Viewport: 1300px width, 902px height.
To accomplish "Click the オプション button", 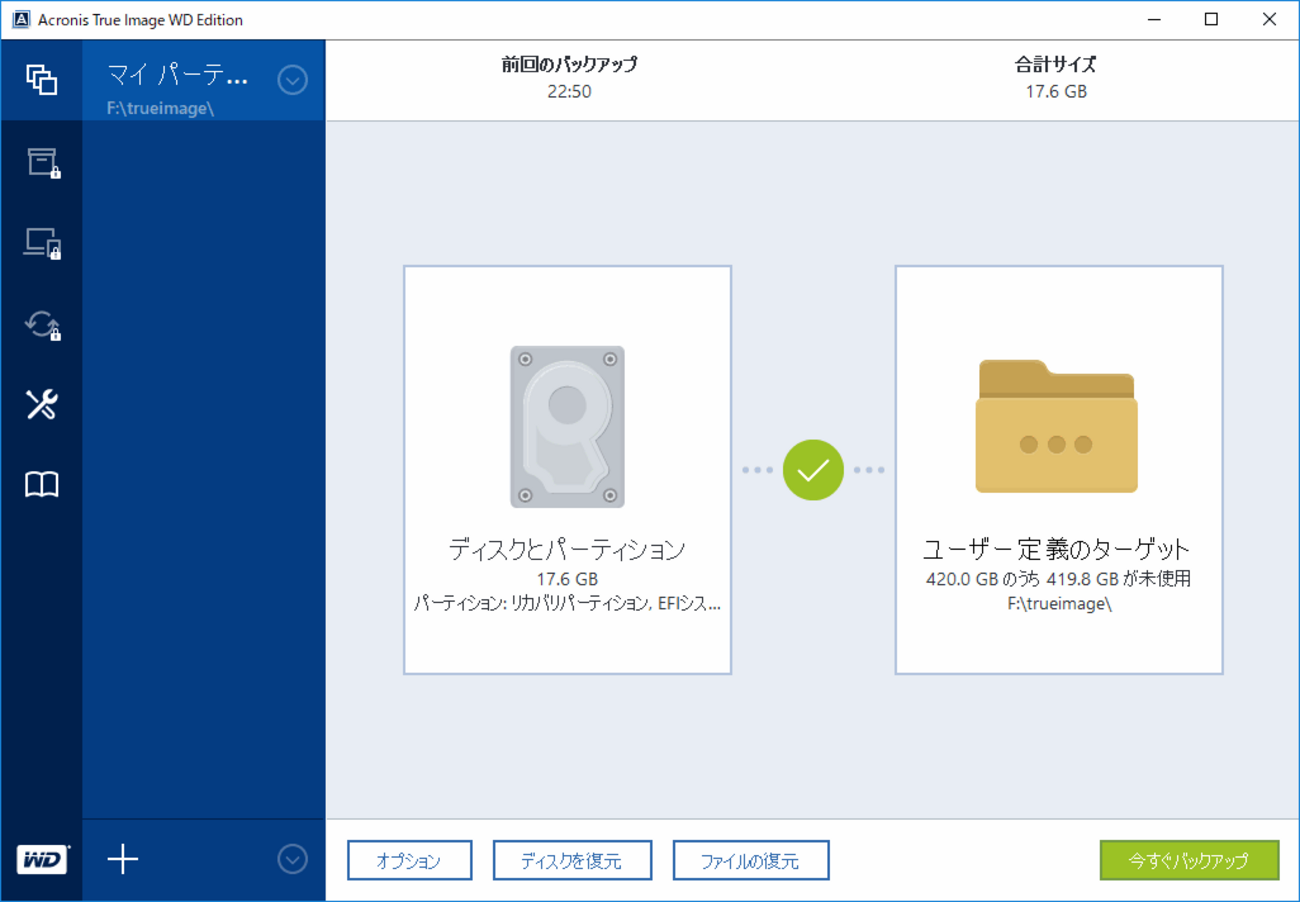I will (410, 860).
